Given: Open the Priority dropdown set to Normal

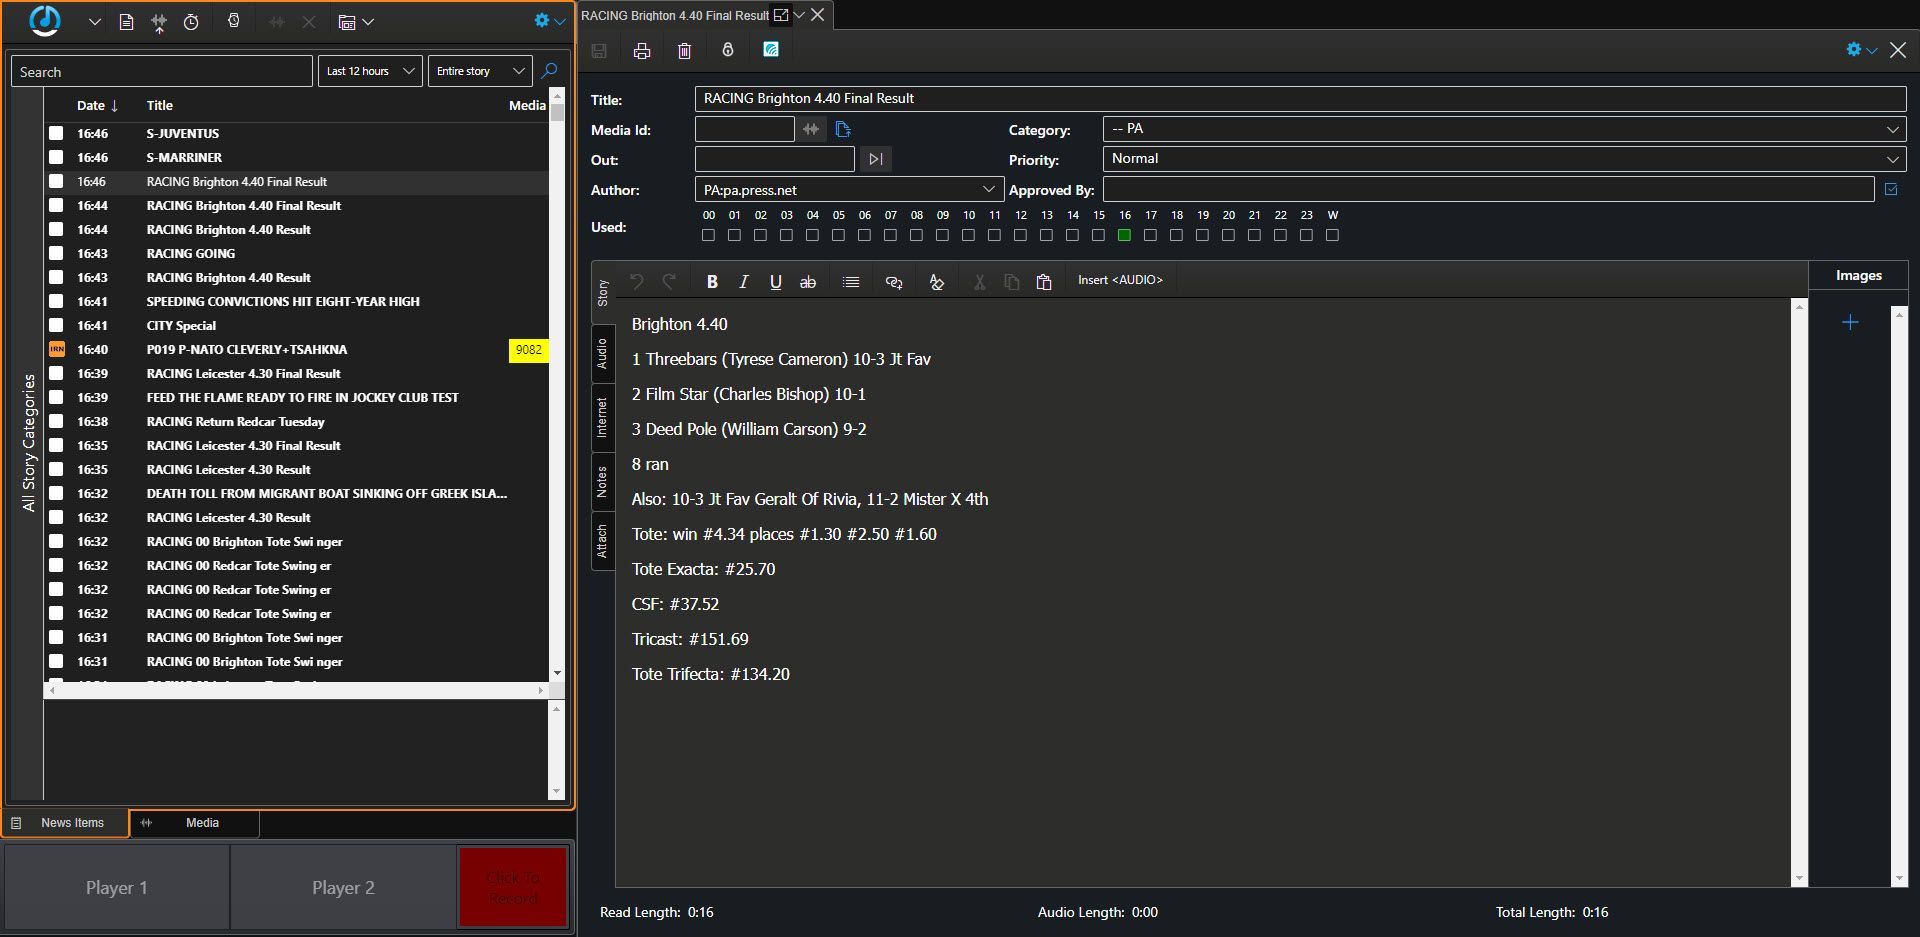Looking at the screenshot, I should [1504, 159].
